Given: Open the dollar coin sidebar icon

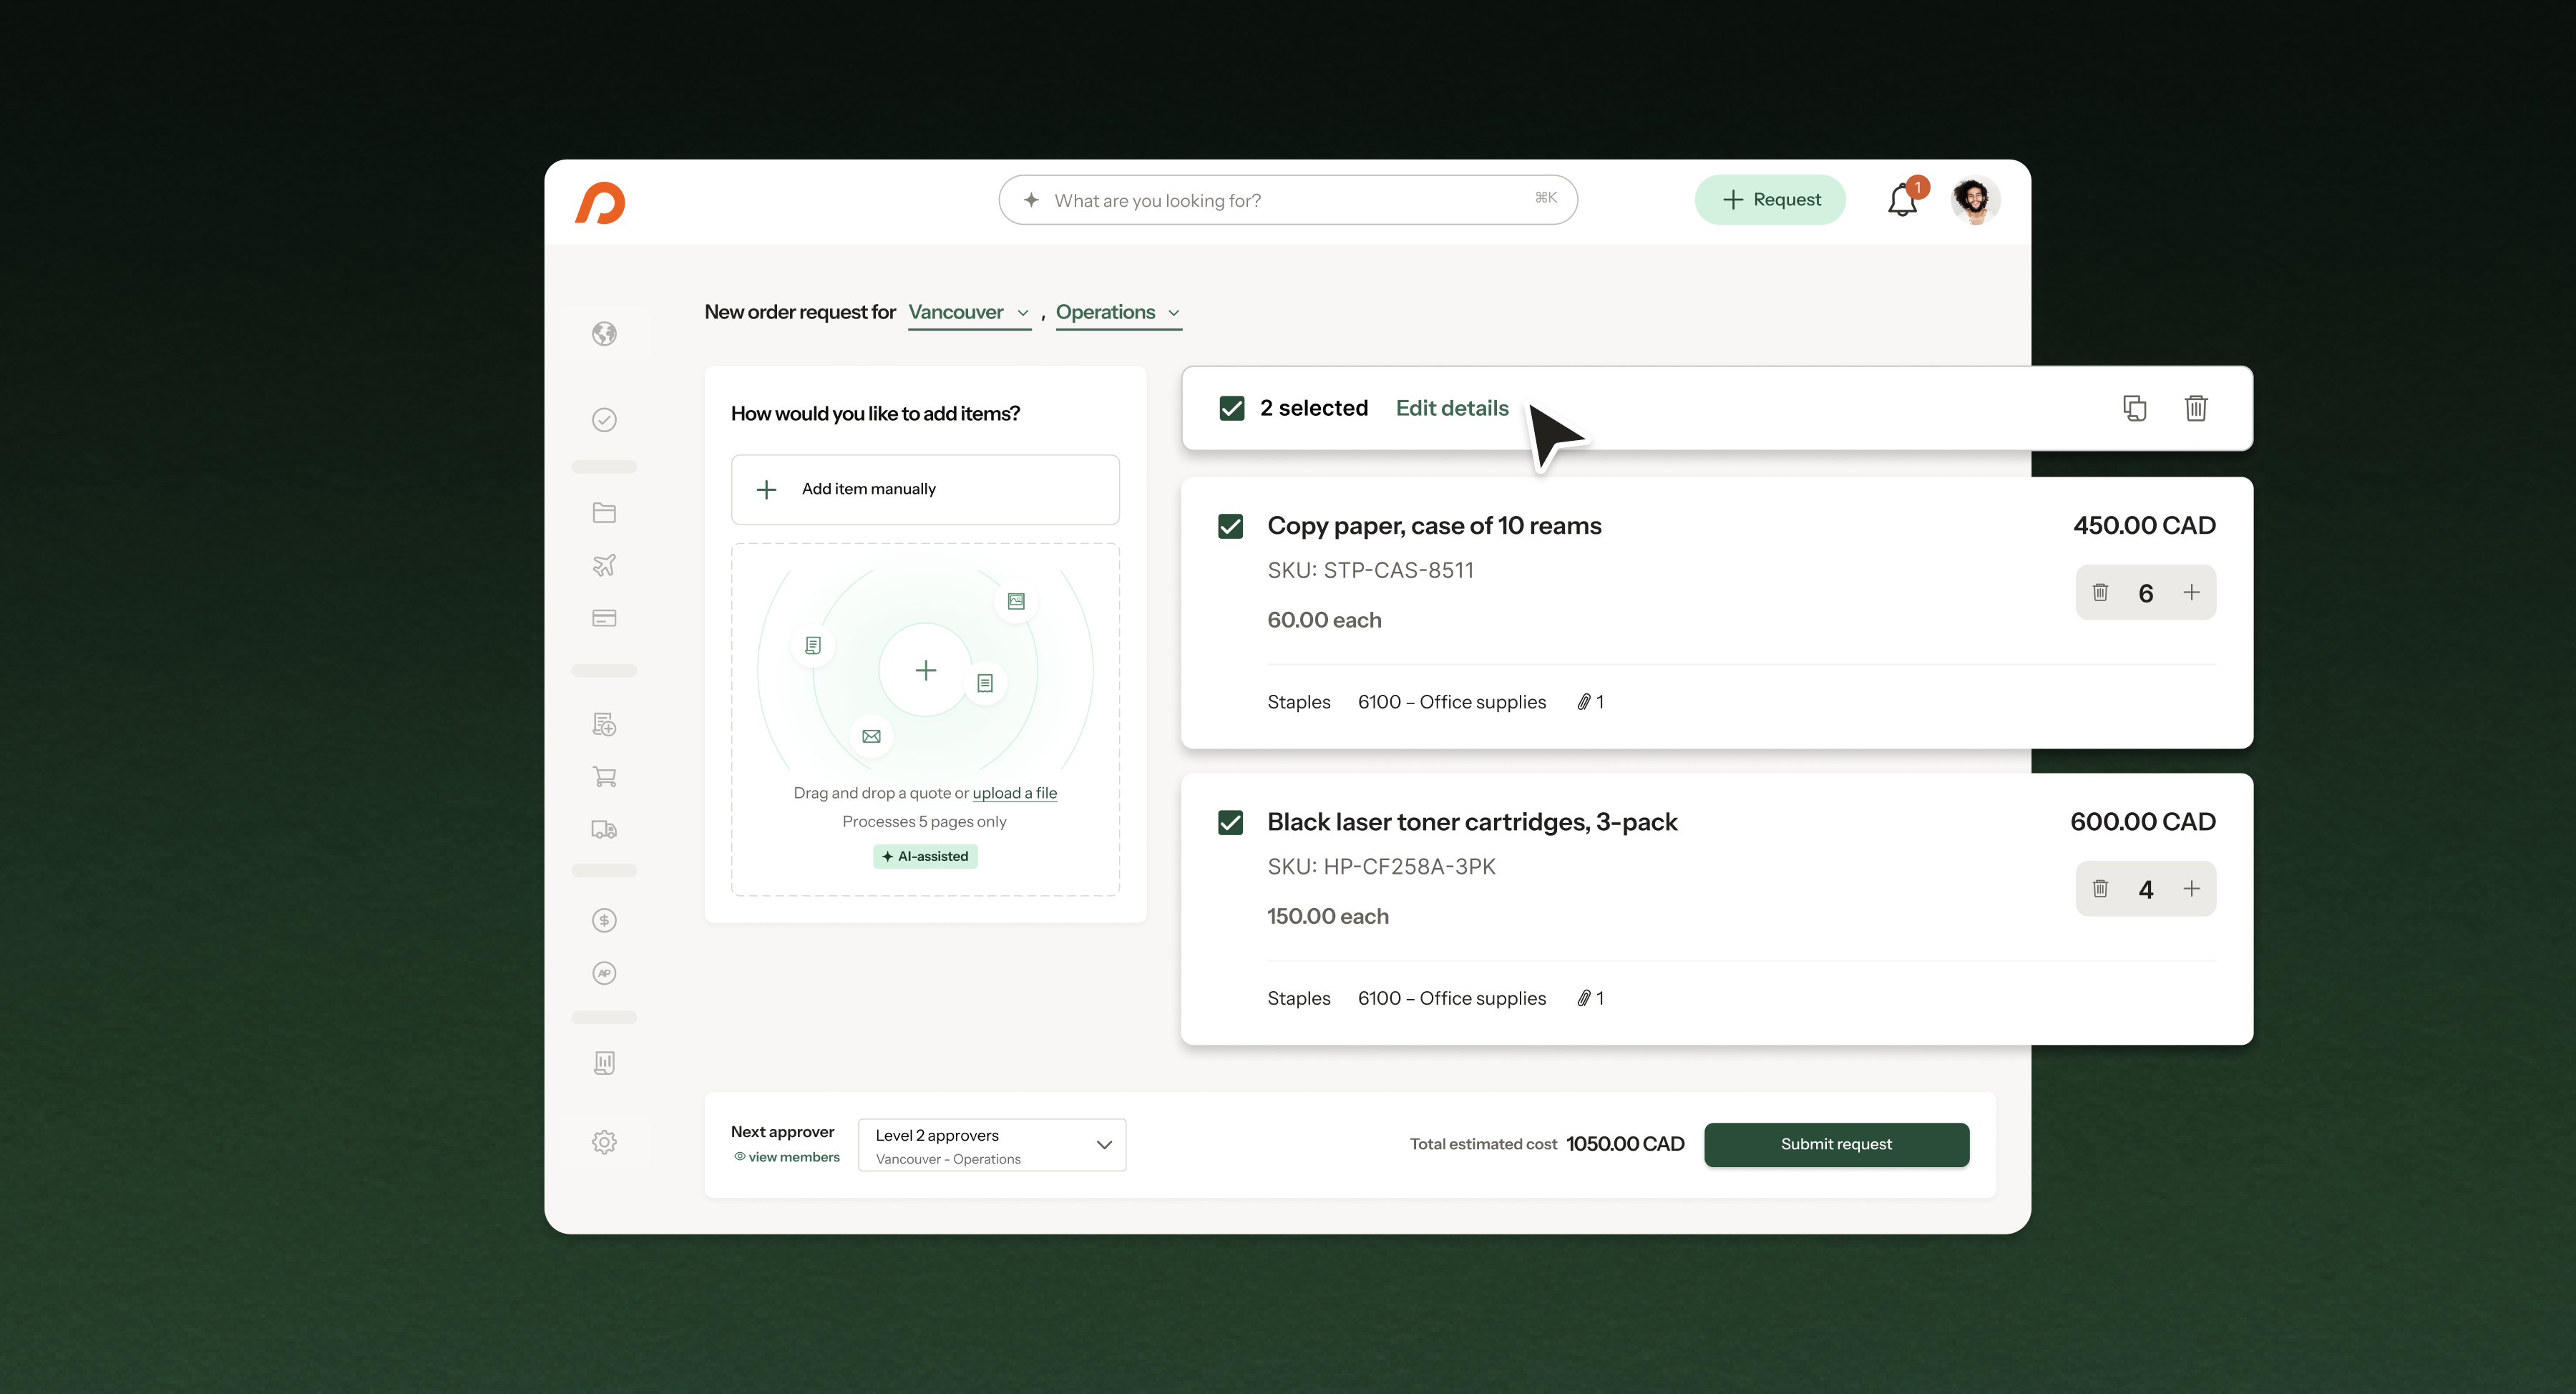Looking at the screenshot, I should pyautogui.click(x=604, y=920).
